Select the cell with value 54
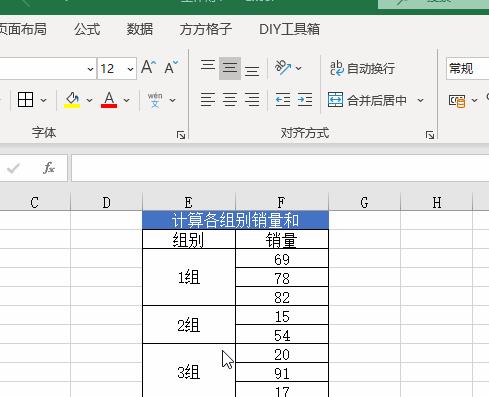The height and width of the screenshot is (397, 489). (x=282, y=335)
